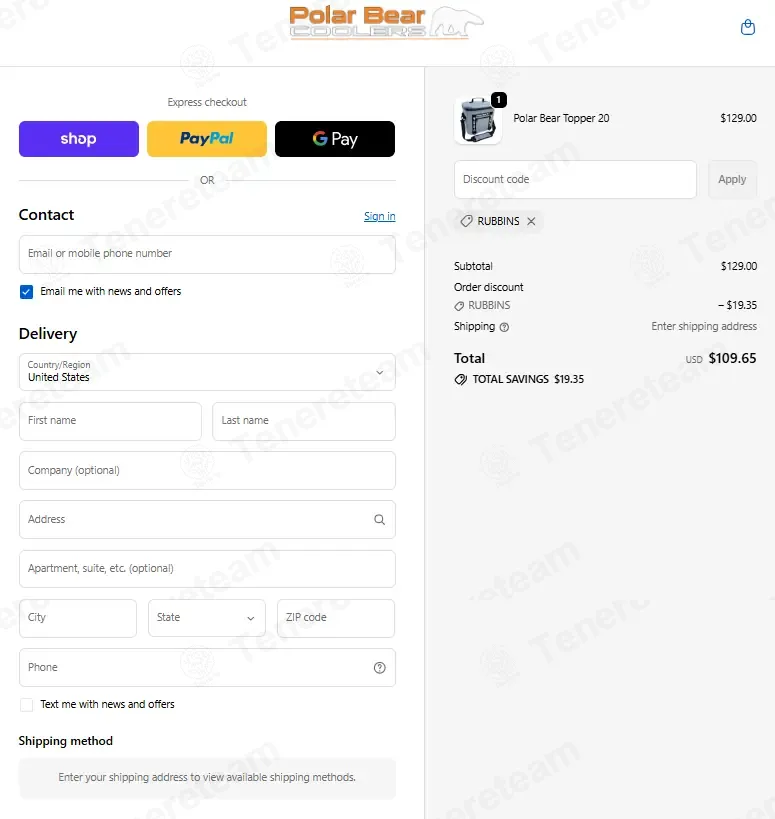Expand the State dropdown

pos(207,618)
